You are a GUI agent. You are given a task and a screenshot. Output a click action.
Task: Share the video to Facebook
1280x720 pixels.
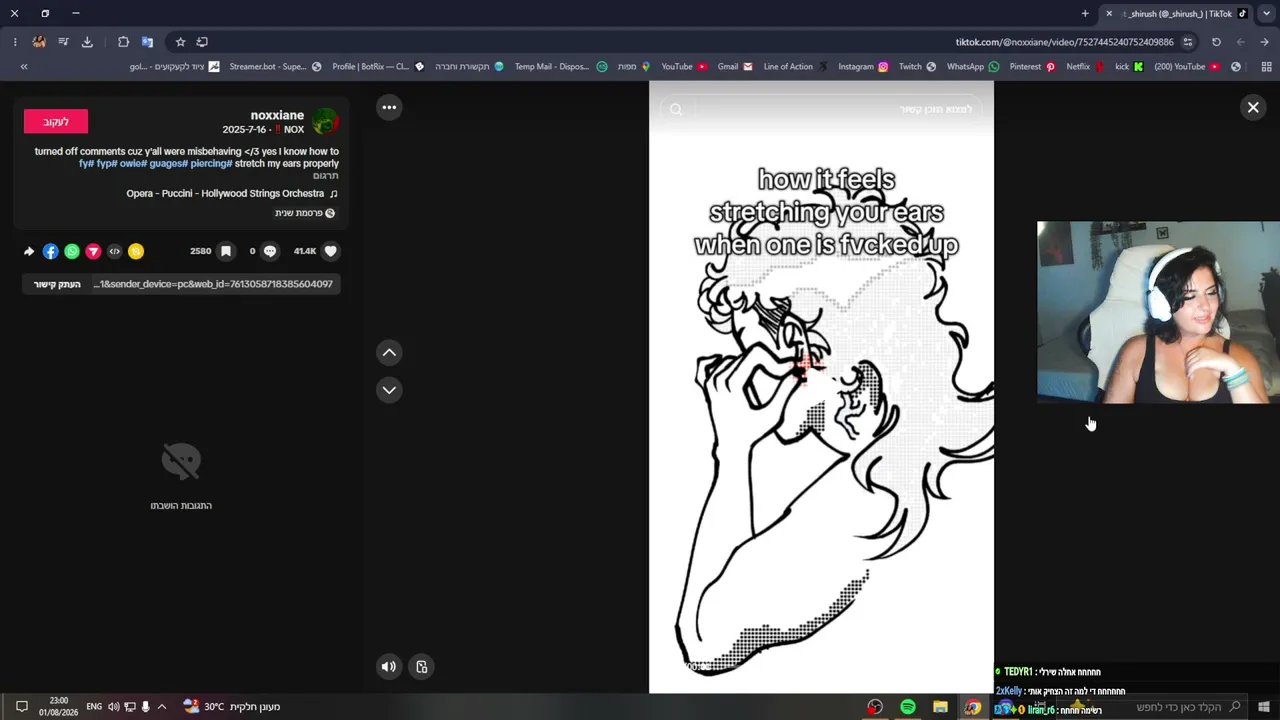50,252
